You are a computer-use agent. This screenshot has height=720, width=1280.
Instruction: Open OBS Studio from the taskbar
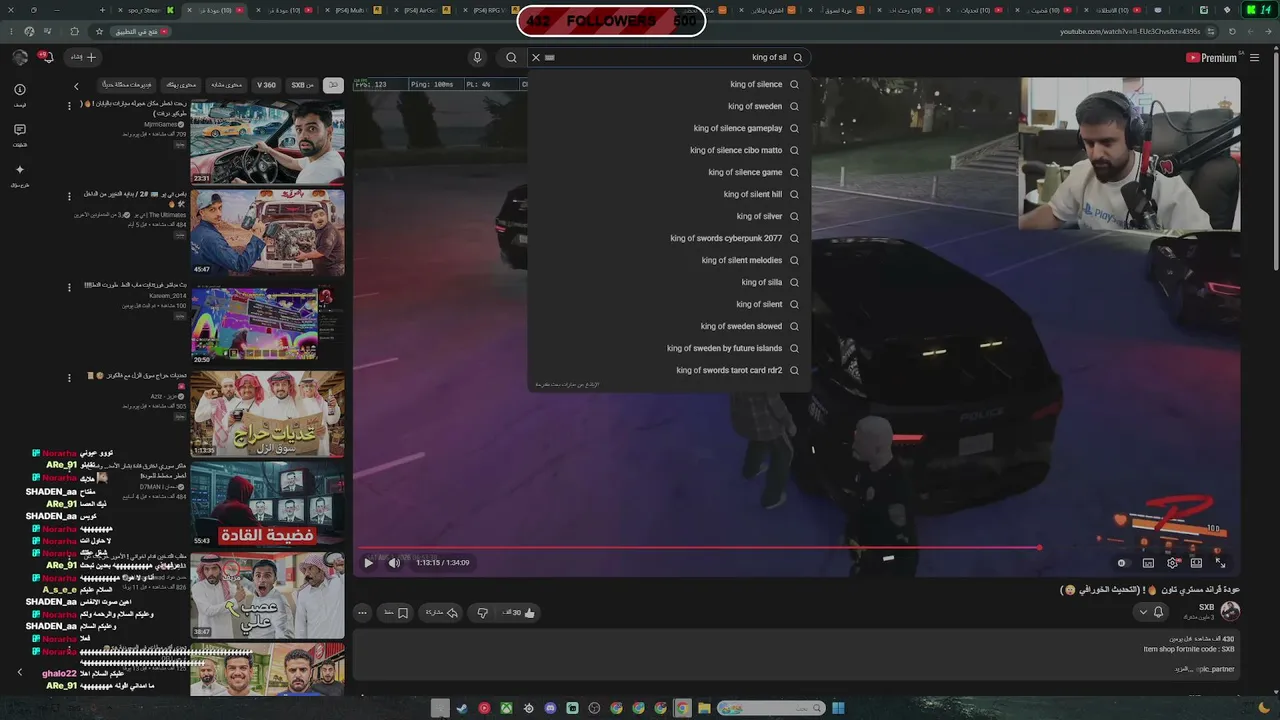(594, 708)
